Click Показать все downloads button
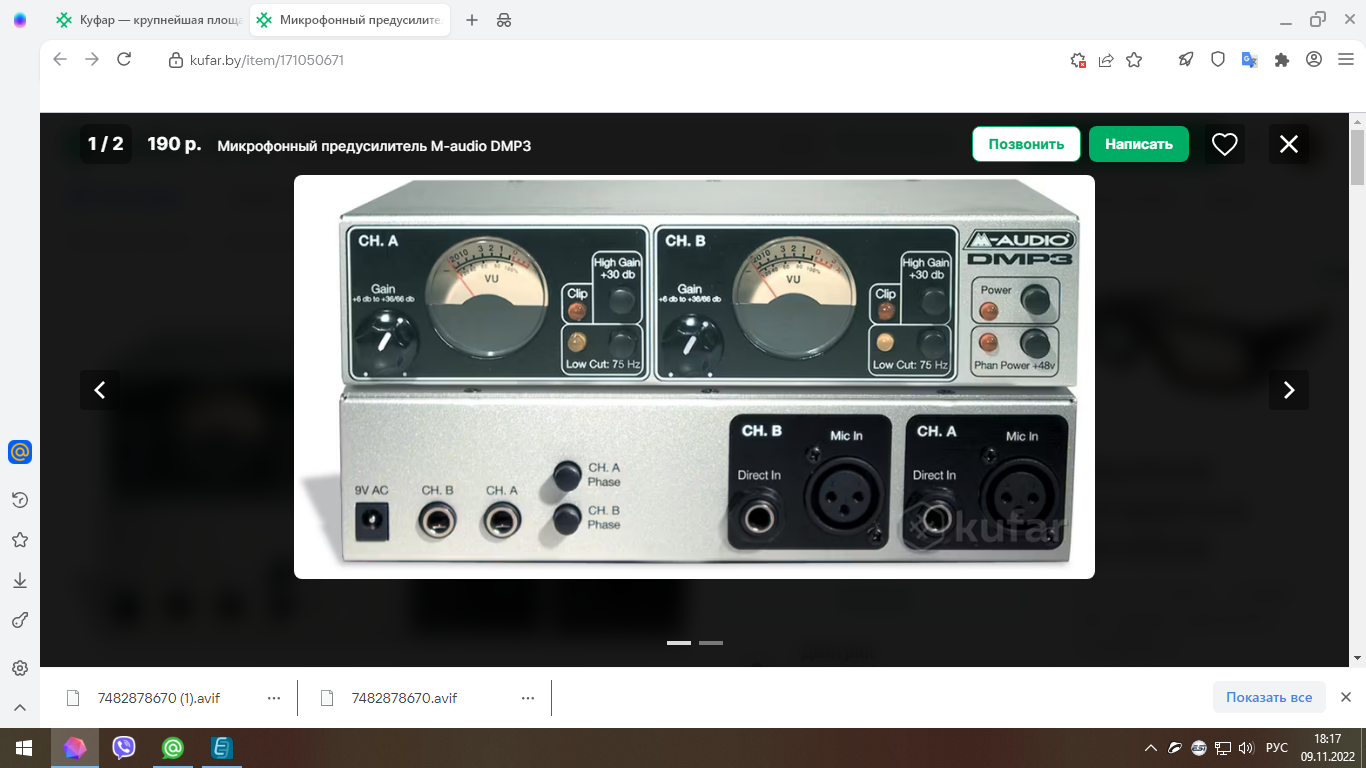The width and height of the screenshot is (1366, 768). [x=1268, y=697]
